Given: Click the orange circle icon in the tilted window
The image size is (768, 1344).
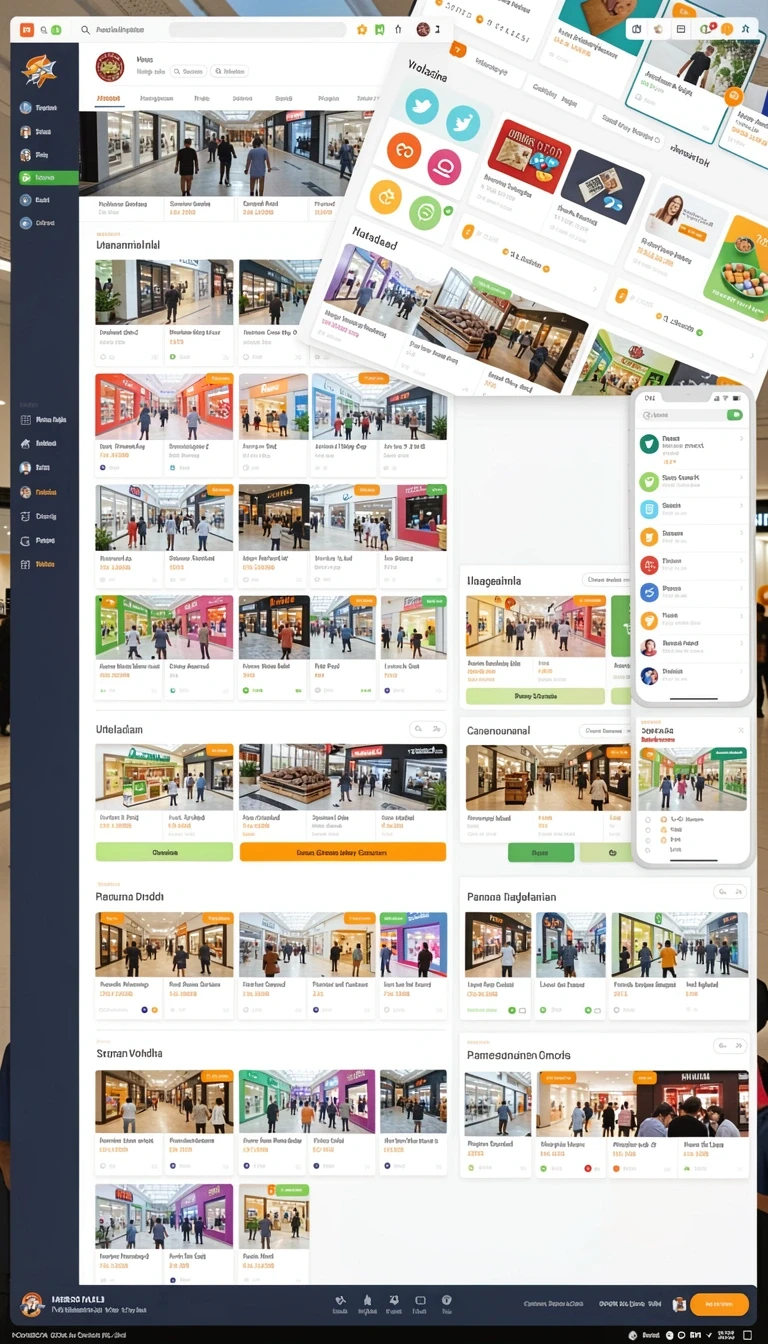Looking at the screenshot, I should (404, 150).
